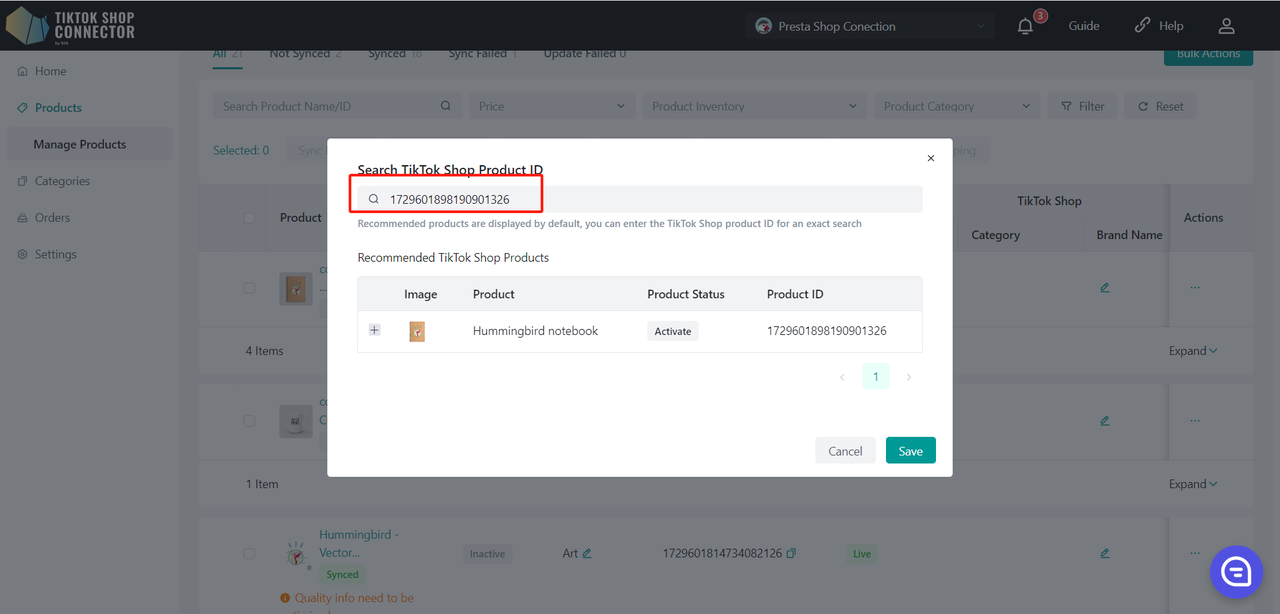This screenshot has height=614, width=1280.
Task: Open Orders in sidebar
Action: tap(52, 217)
